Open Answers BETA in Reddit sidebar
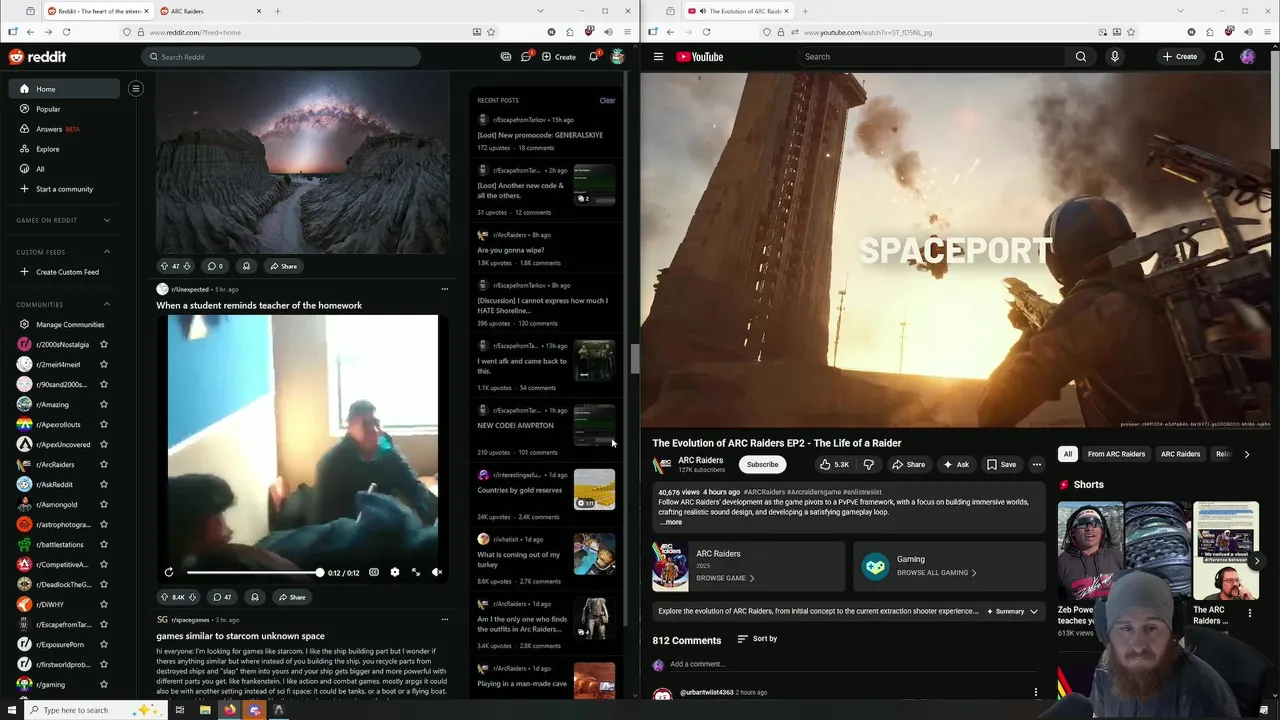The height and width of the screenshot is (720, 1280). coord(65,129)
